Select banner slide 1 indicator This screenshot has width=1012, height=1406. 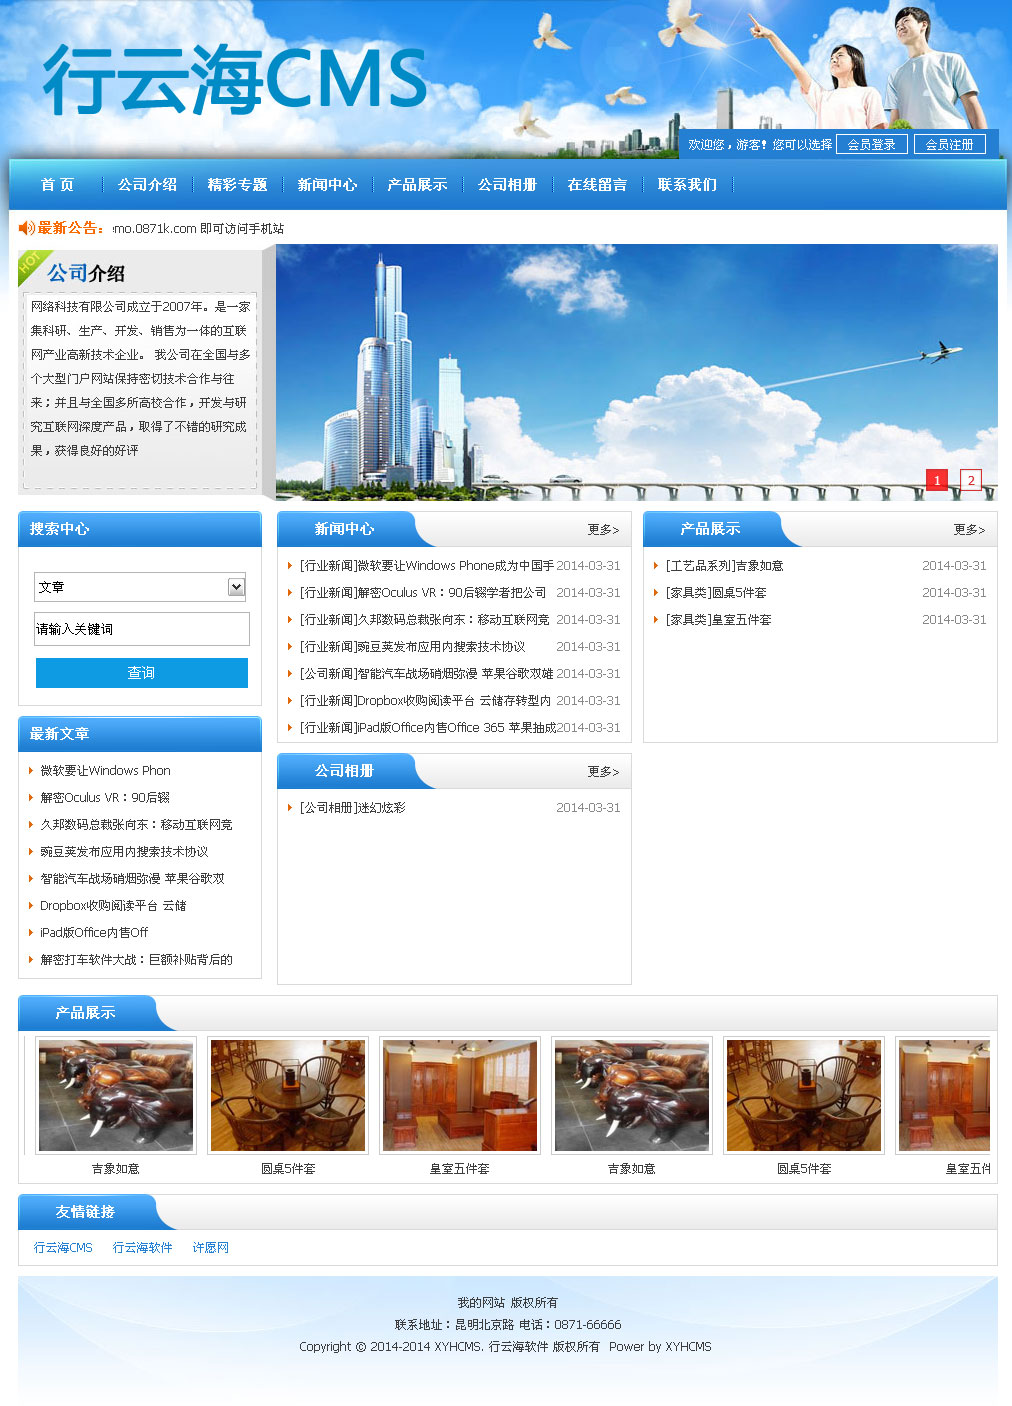point(936,480)
